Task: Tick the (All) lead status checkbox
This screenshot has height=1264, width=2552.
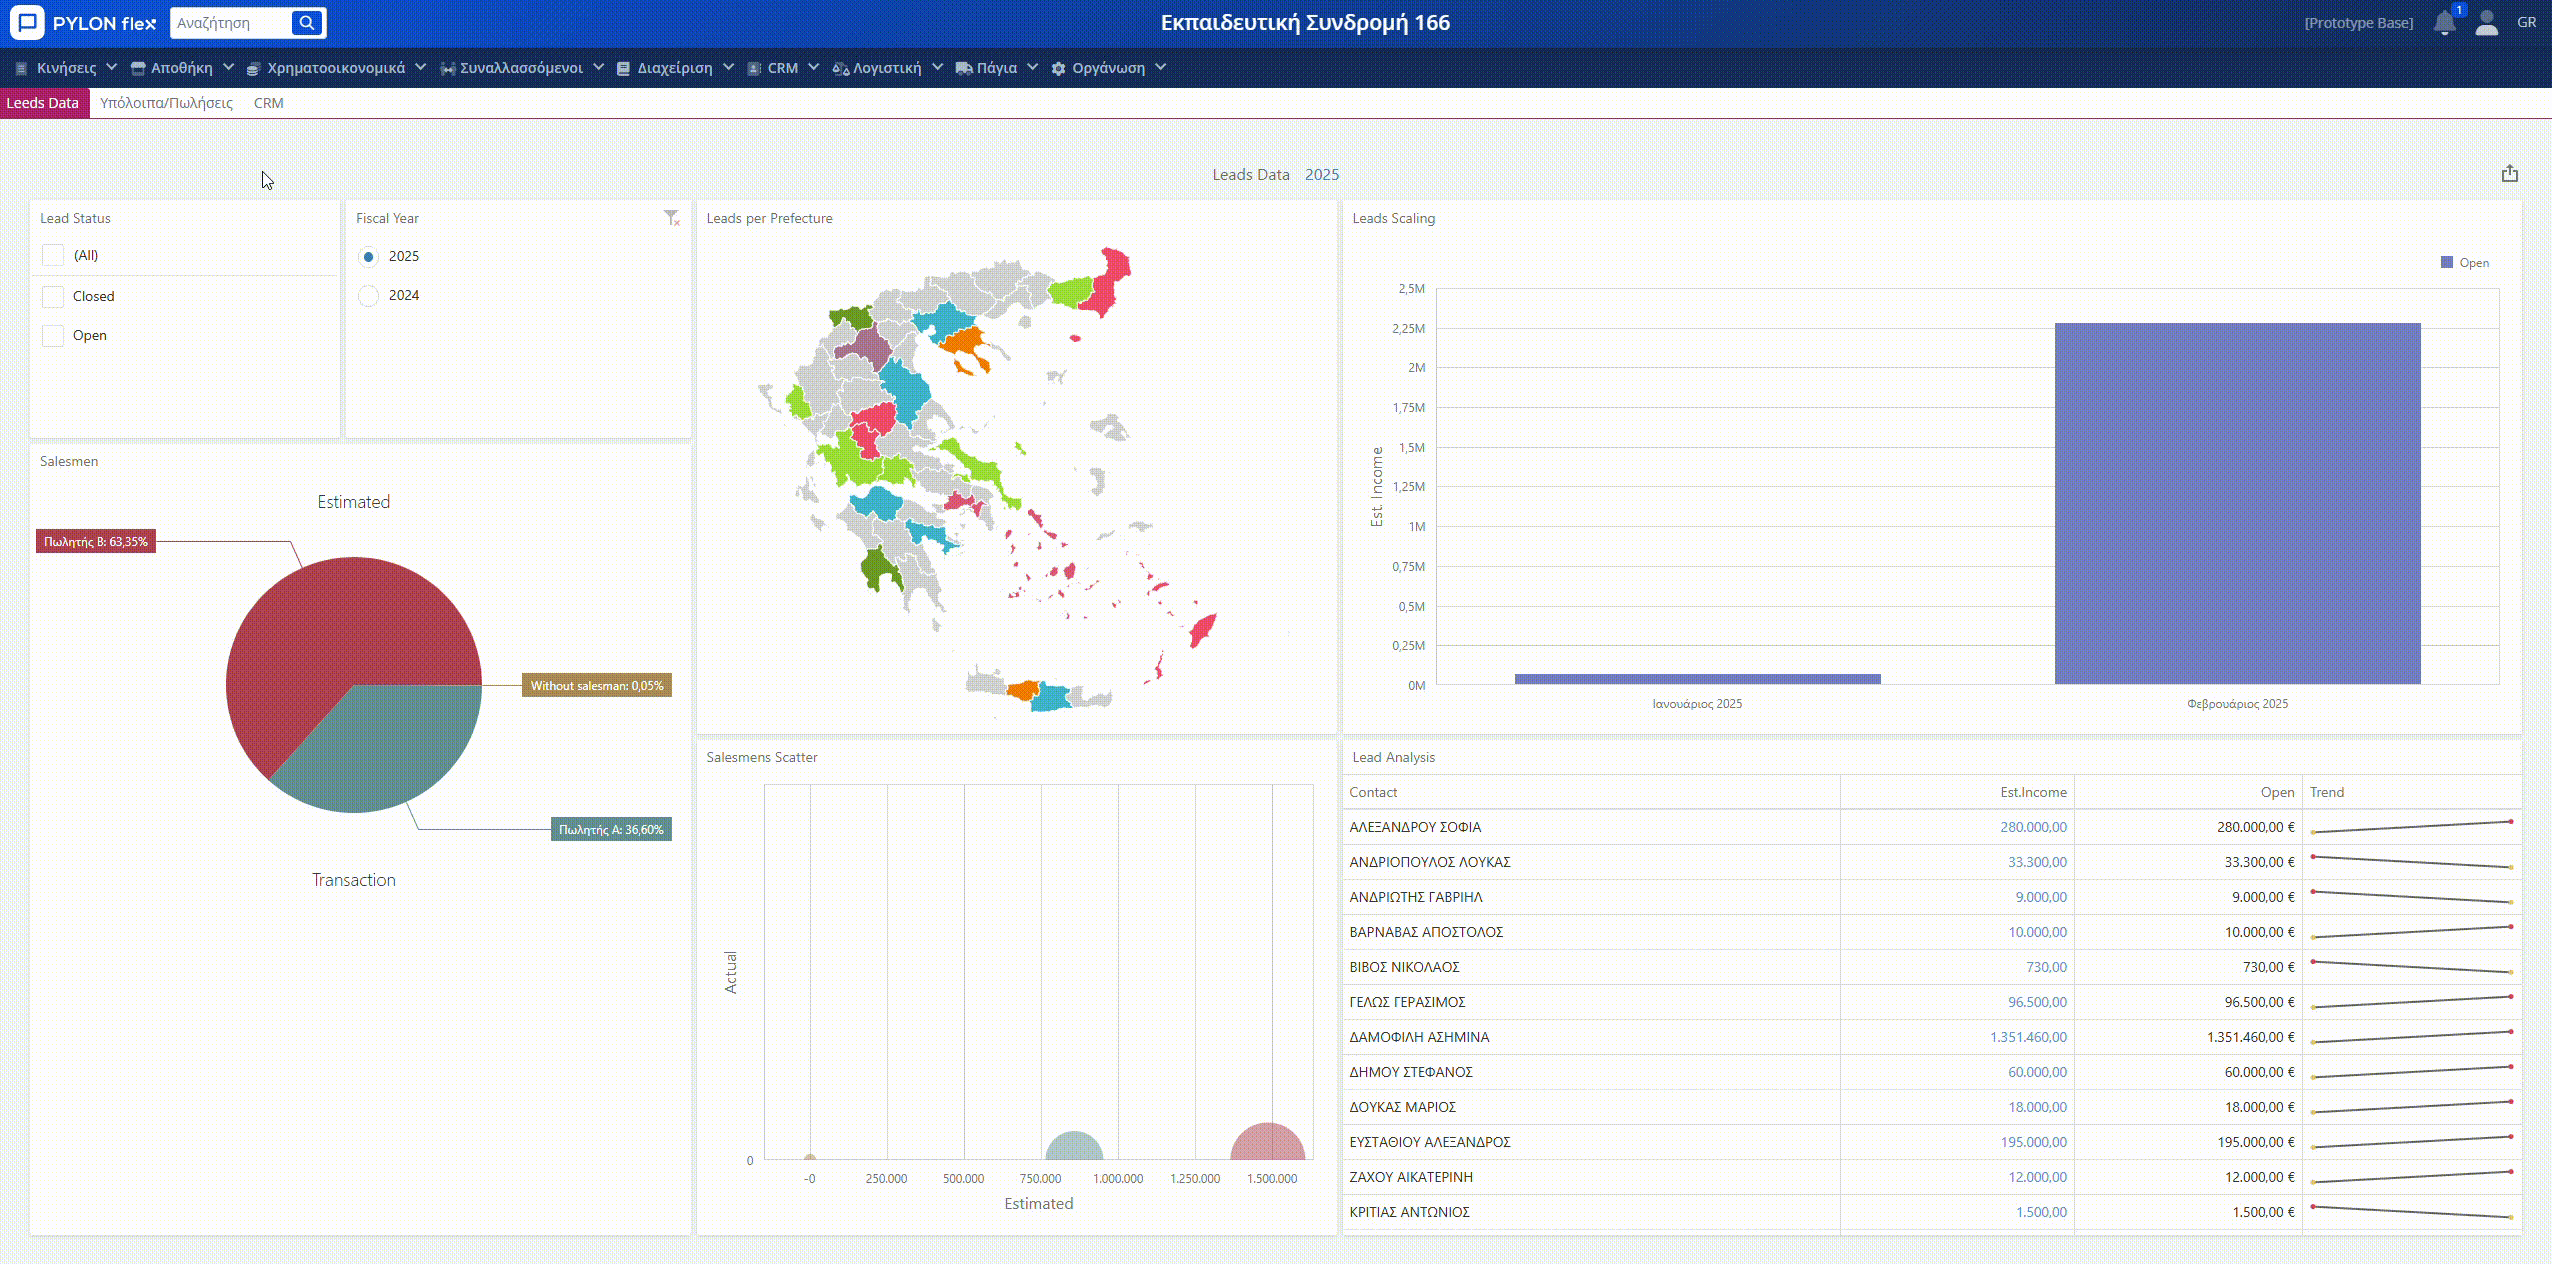Action: (53, 255)
